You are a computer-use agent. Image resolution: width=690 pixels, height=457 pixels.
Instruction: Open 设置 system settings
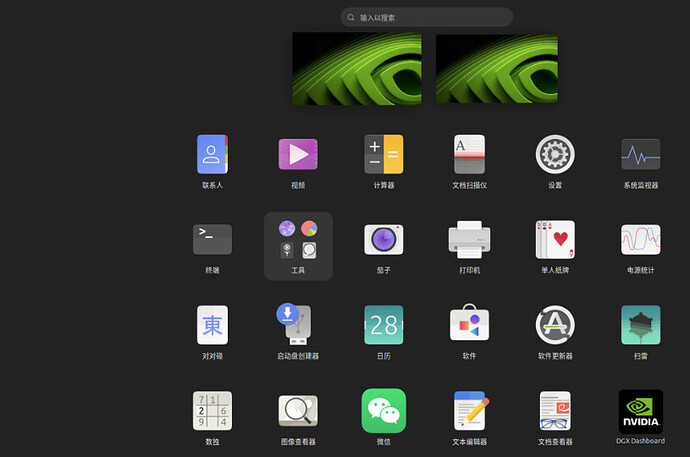[x=555, y=155]
